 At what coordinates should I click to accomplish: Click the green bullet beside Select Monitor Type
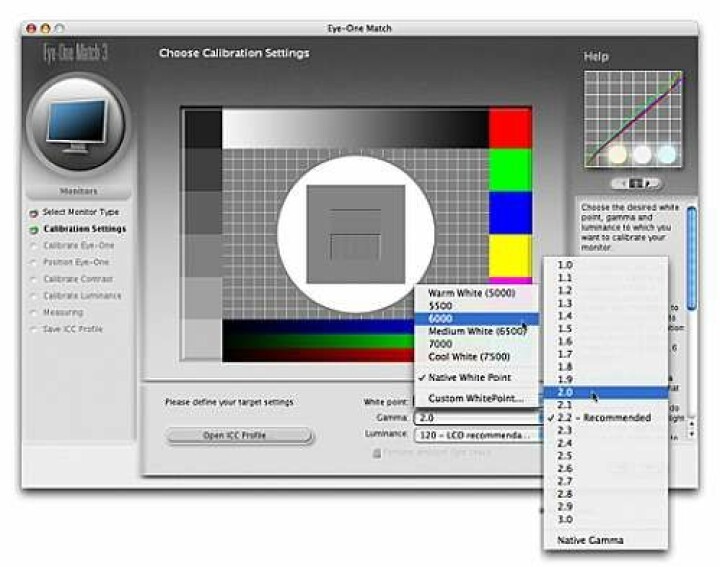[33, 213]
